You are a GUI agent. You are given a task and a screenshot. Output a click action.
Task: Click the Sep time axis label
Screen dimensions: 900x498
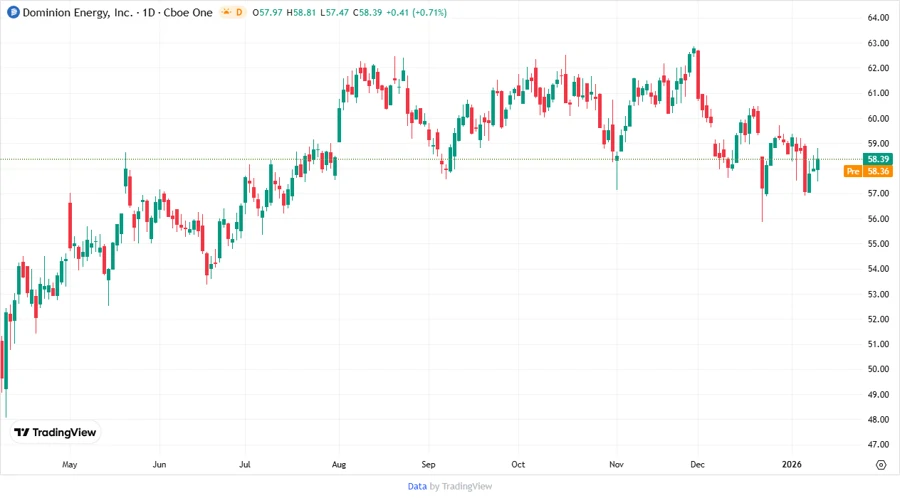pyautogui.click(x=428, y=464)
